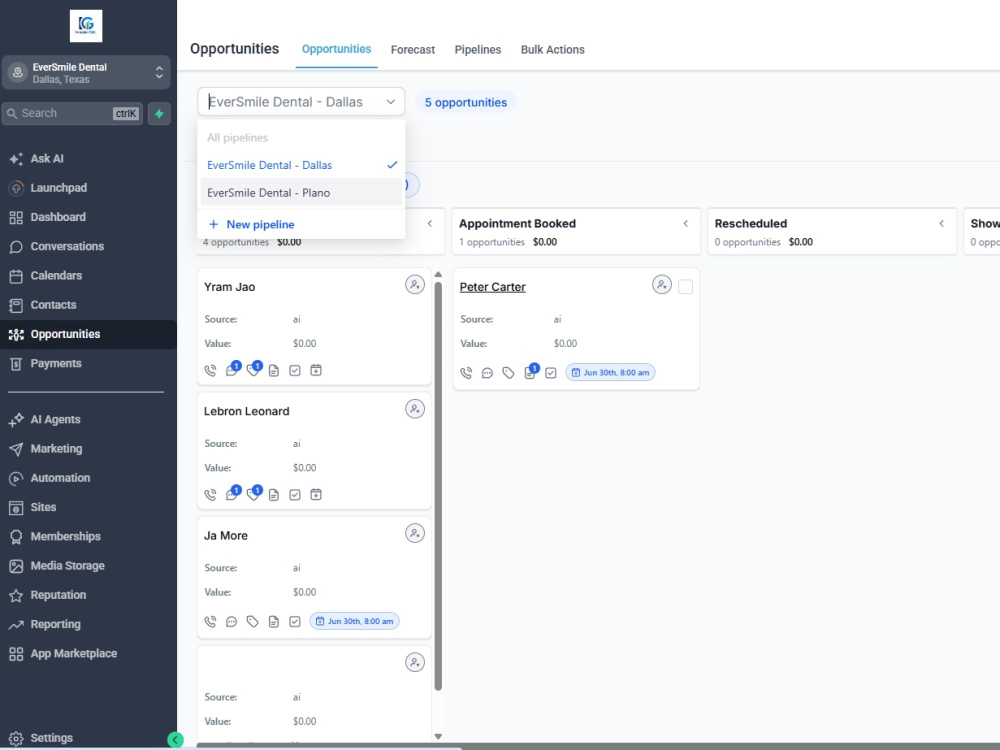Go to Launchpad in sidebar
The image size is (1000, 750).
(58, 188)
